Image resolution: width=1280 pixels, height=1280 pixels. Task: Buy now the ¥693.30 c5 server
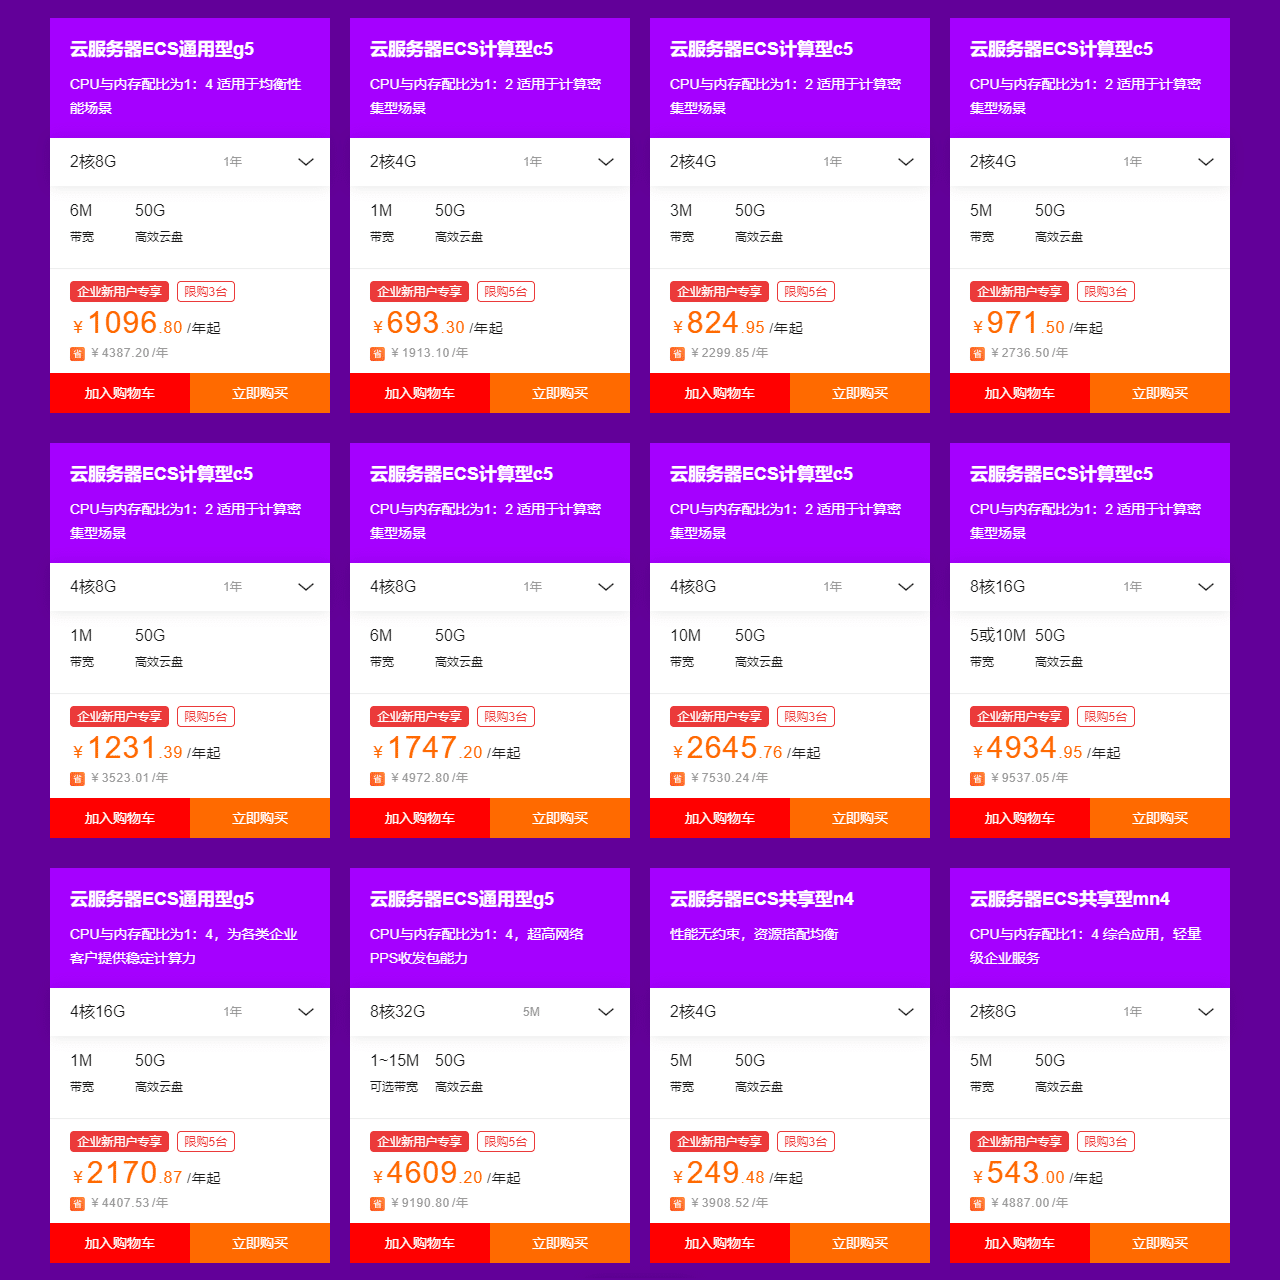[x=560, y=393]
